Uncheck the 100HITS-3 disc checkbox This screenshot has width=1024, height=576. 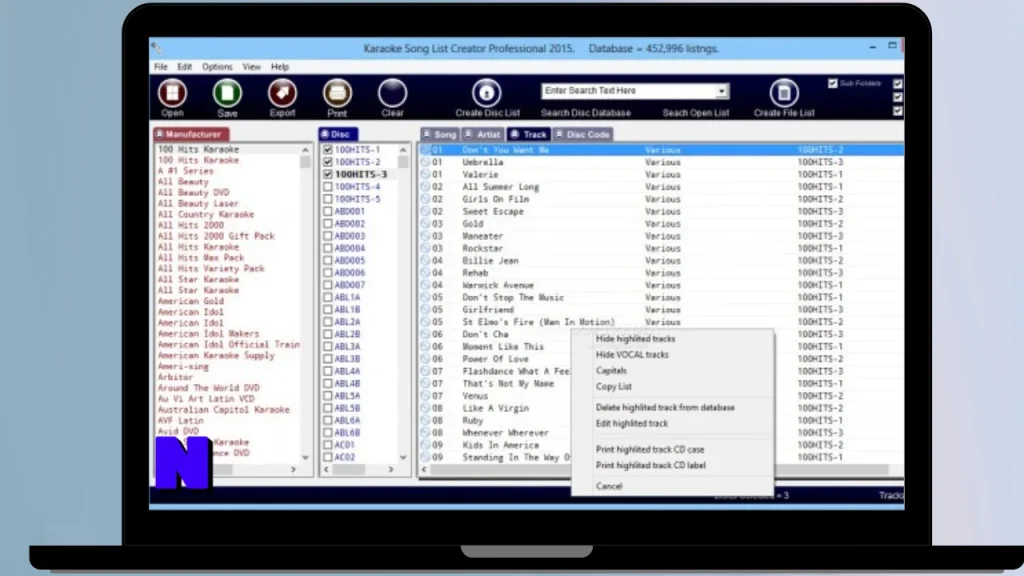point(328,174)
